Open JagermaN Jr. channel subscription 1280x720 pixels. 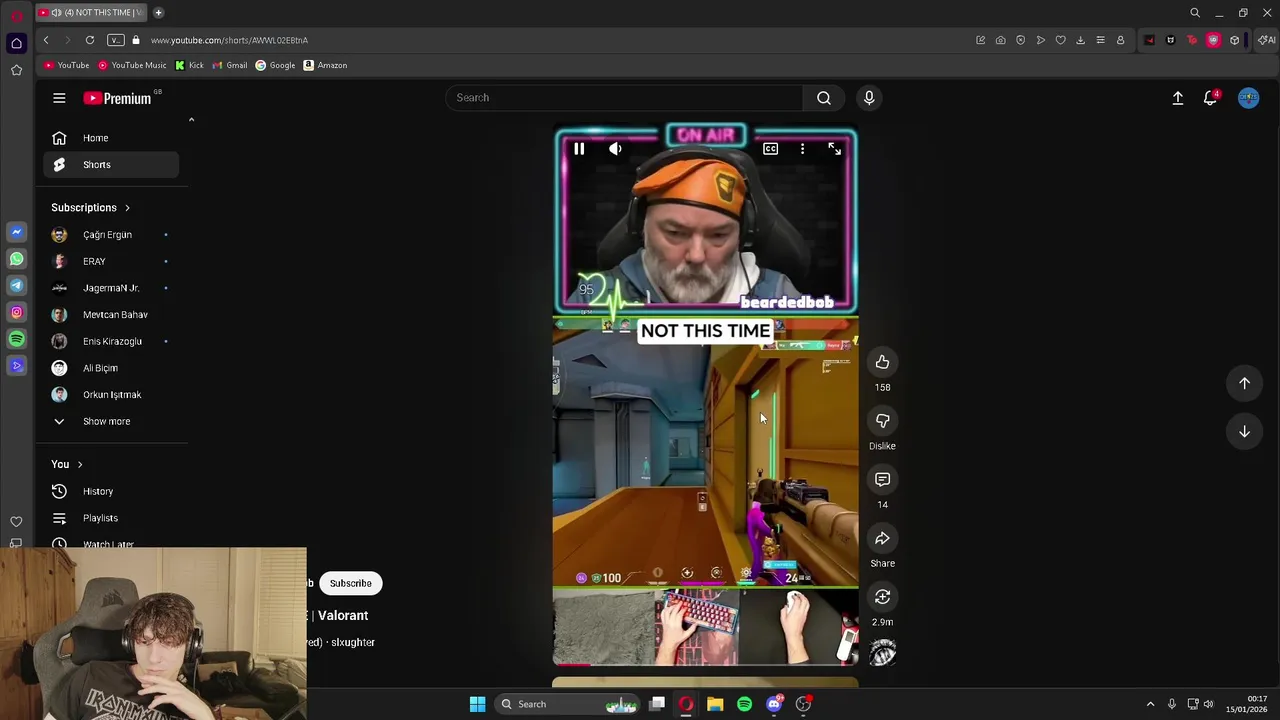[111, 288]
